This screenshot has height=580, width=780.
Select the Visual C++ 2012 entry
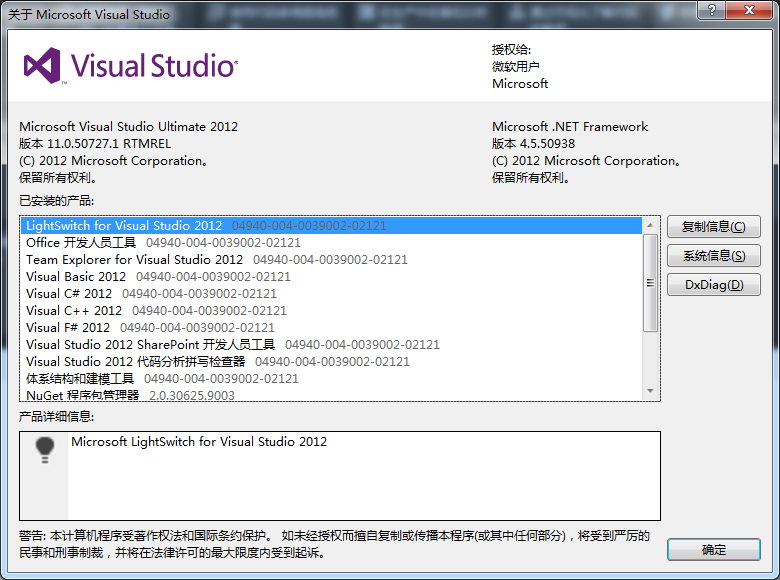point(331,311)
